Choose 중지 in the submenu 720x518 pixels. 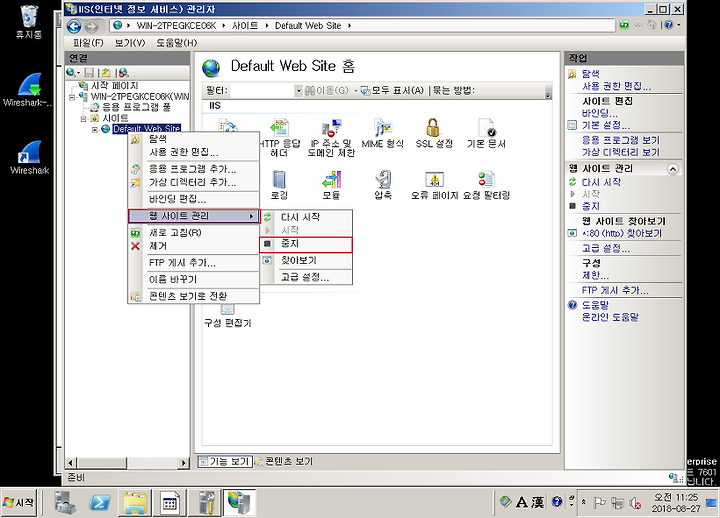click(306, 245)
